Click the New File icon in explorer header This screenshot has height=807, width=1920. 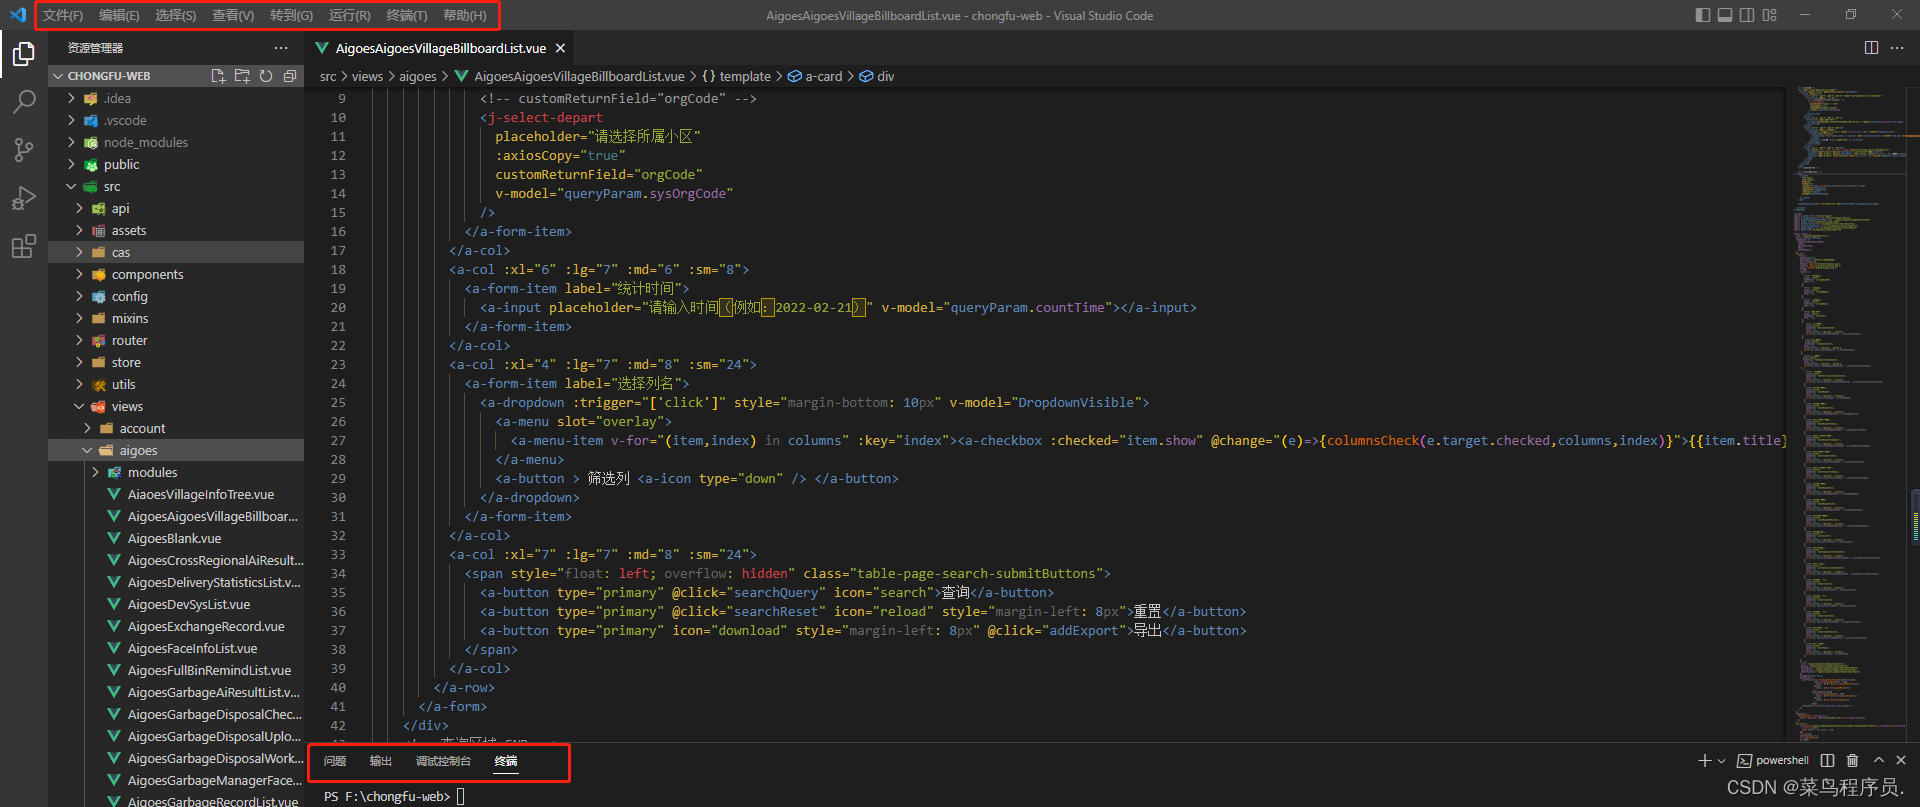pos(218,76)
